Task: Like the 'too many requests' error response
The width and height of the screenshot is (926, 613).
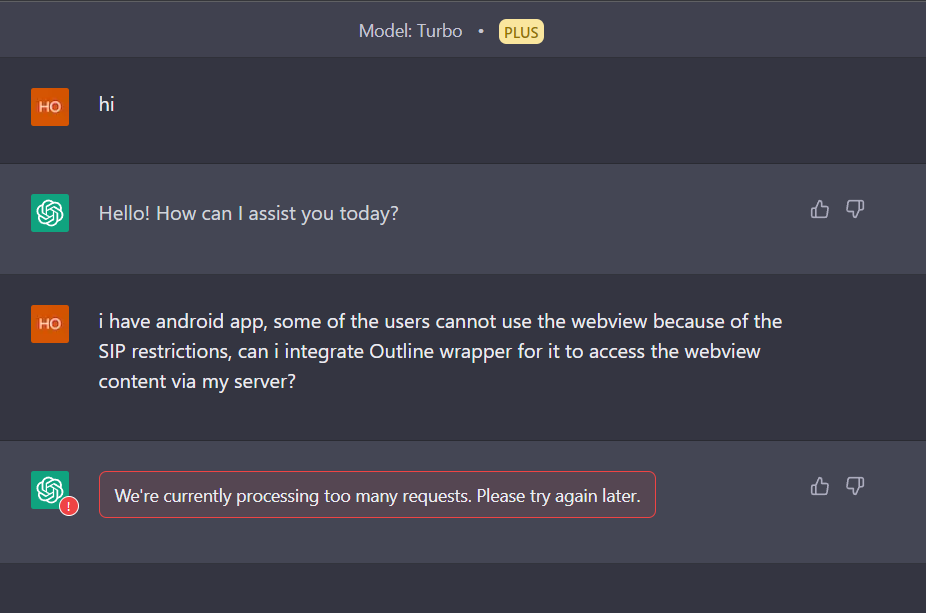Action: (x=820, y=487)
